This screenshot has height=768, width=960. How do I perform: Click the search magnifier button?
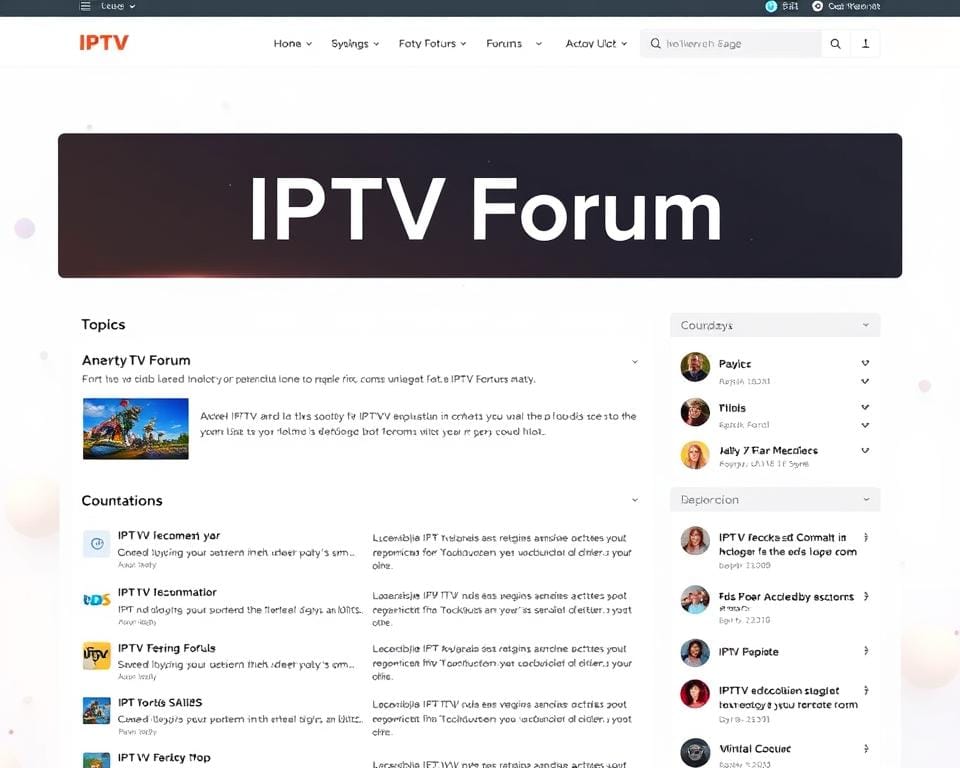click(836, 44)
